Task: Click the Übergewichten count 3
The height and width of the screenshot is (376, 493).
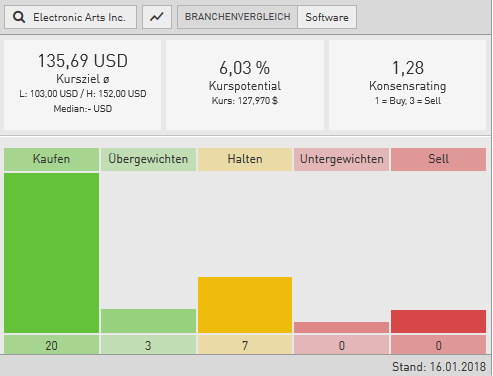Action: pos(148,345)
